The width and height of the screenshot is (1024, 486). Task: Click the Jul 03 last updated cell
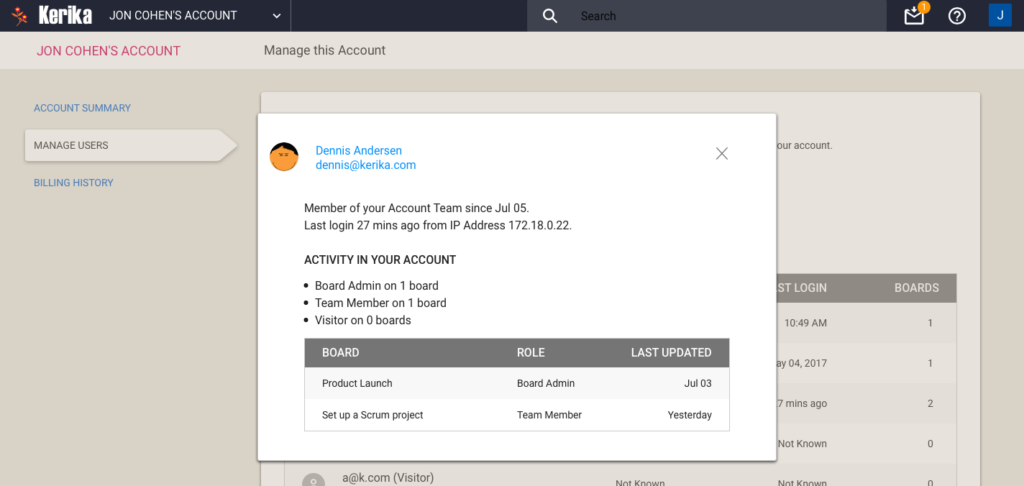click(697, 383)
